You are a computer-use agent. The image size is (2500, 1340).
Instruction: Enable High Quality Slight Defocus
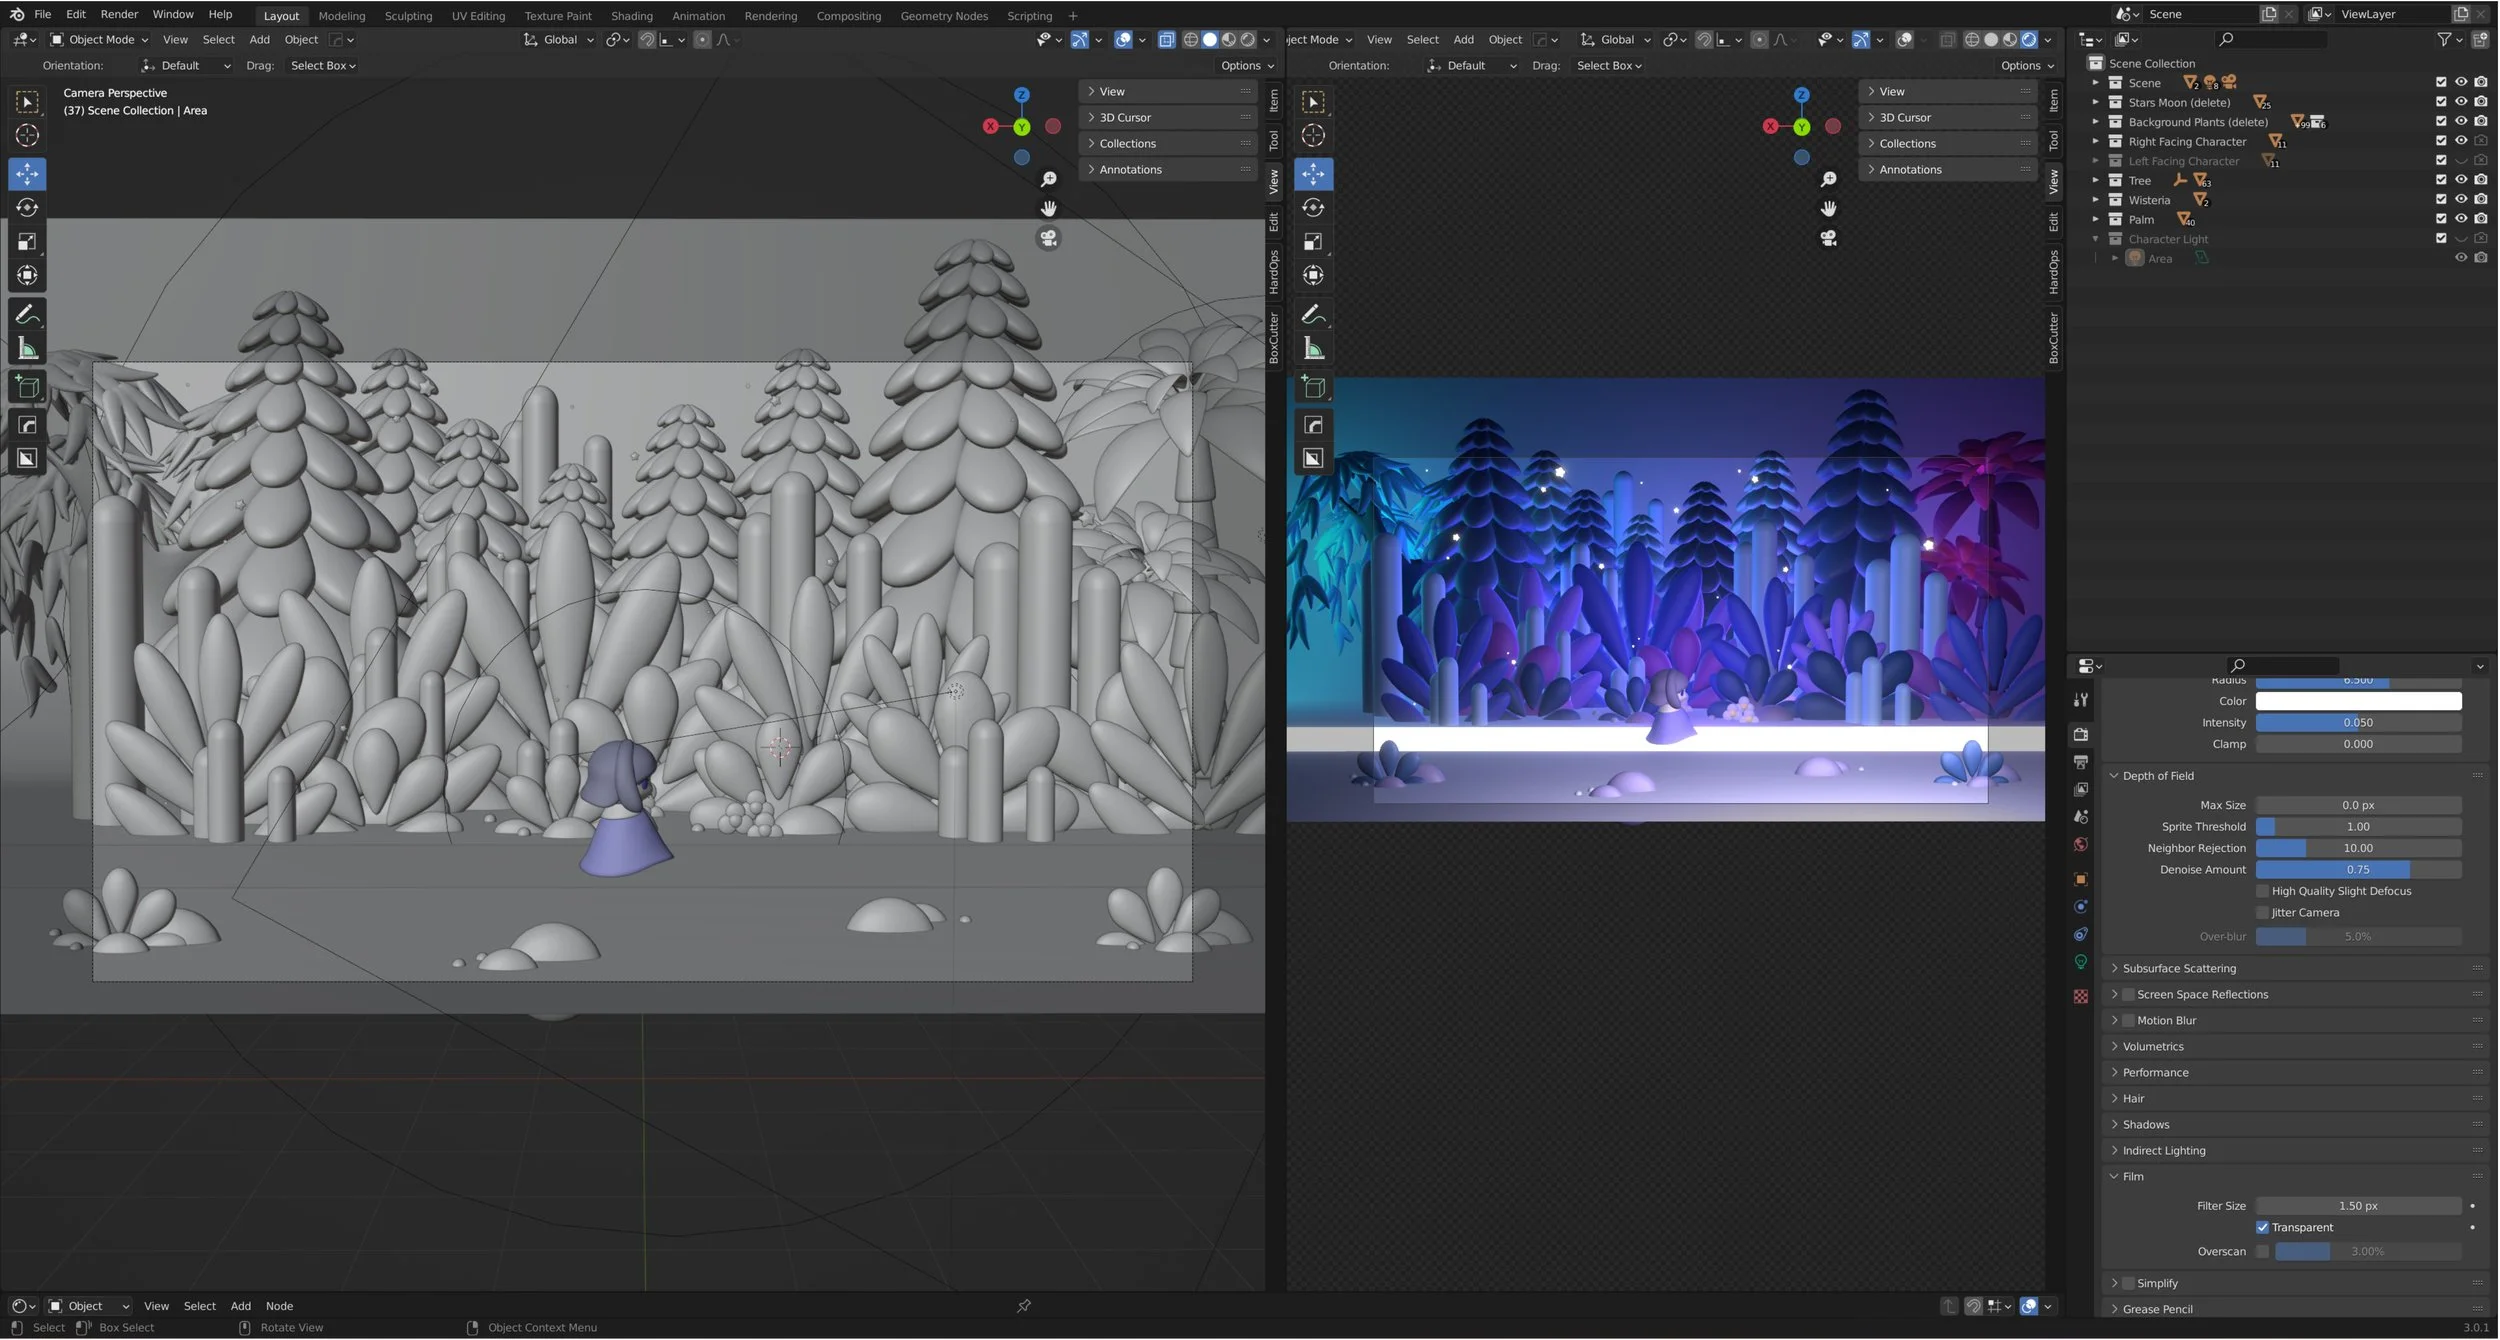2263,892
